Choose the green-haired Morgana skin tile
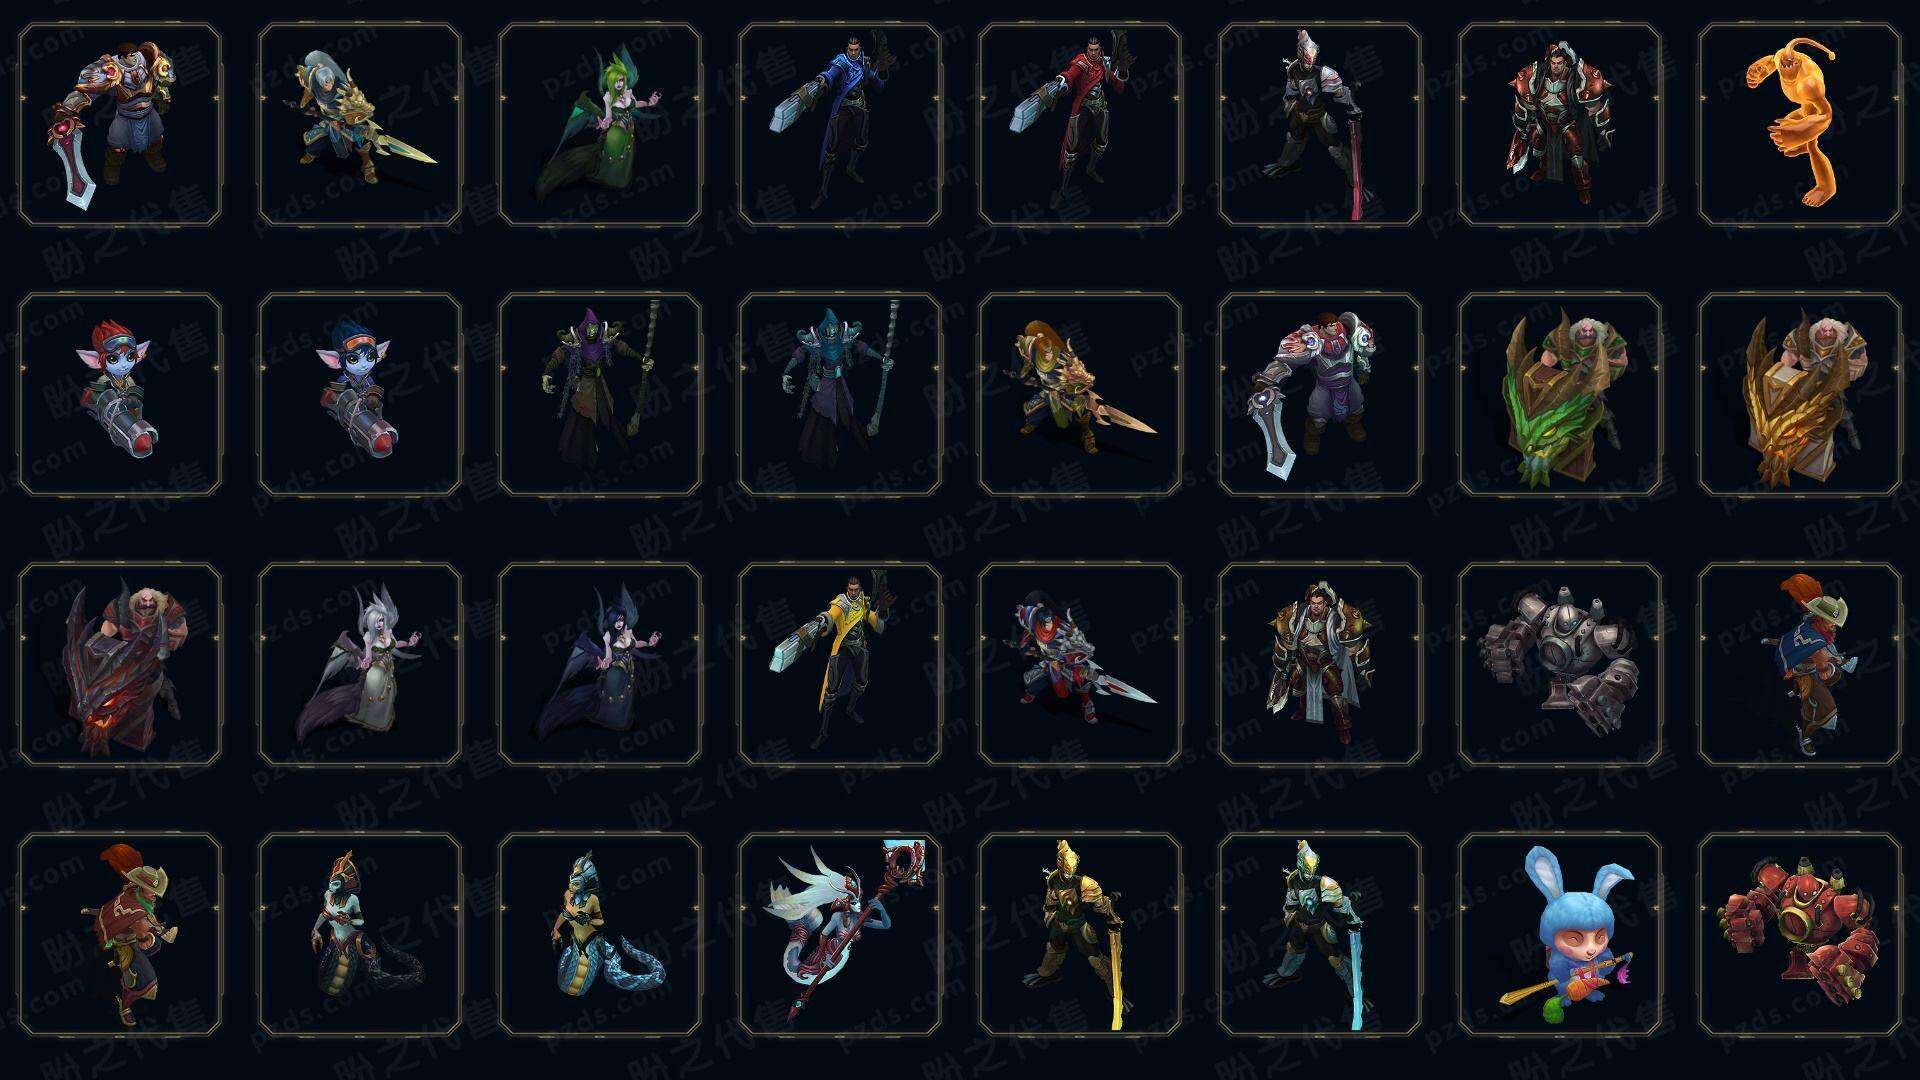Viewport: 1920px width, 1080px height. click(x=599, y=125)
